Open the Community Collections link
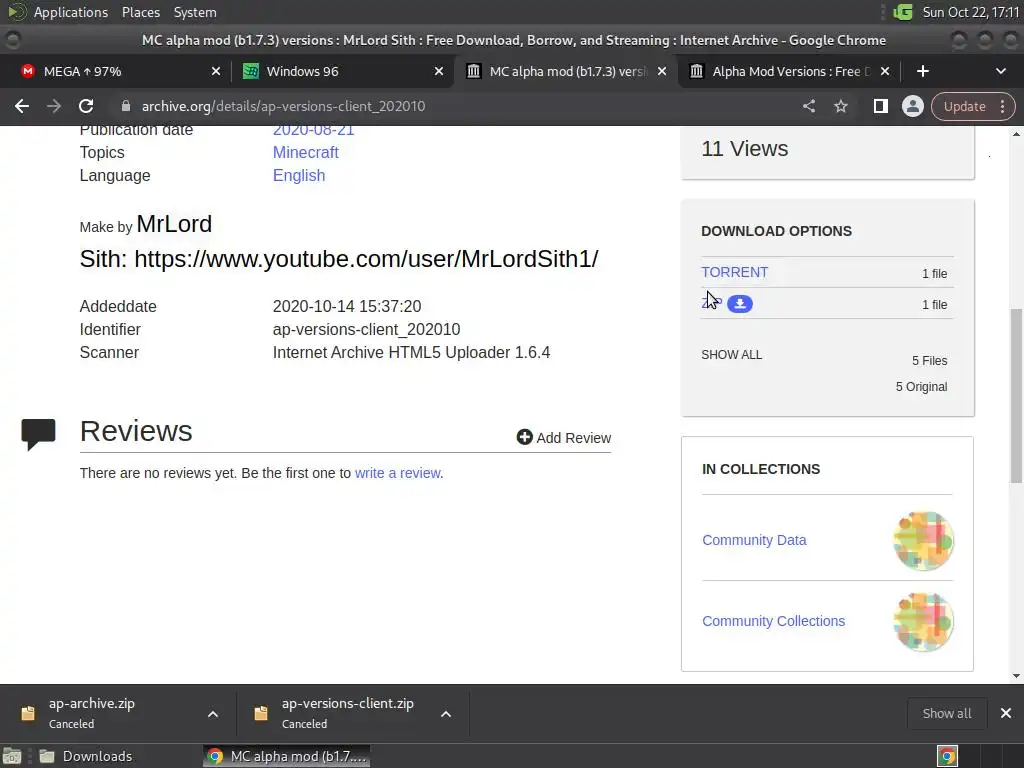This screenshot has height=768, width=1024. click(x=773, y=621)
